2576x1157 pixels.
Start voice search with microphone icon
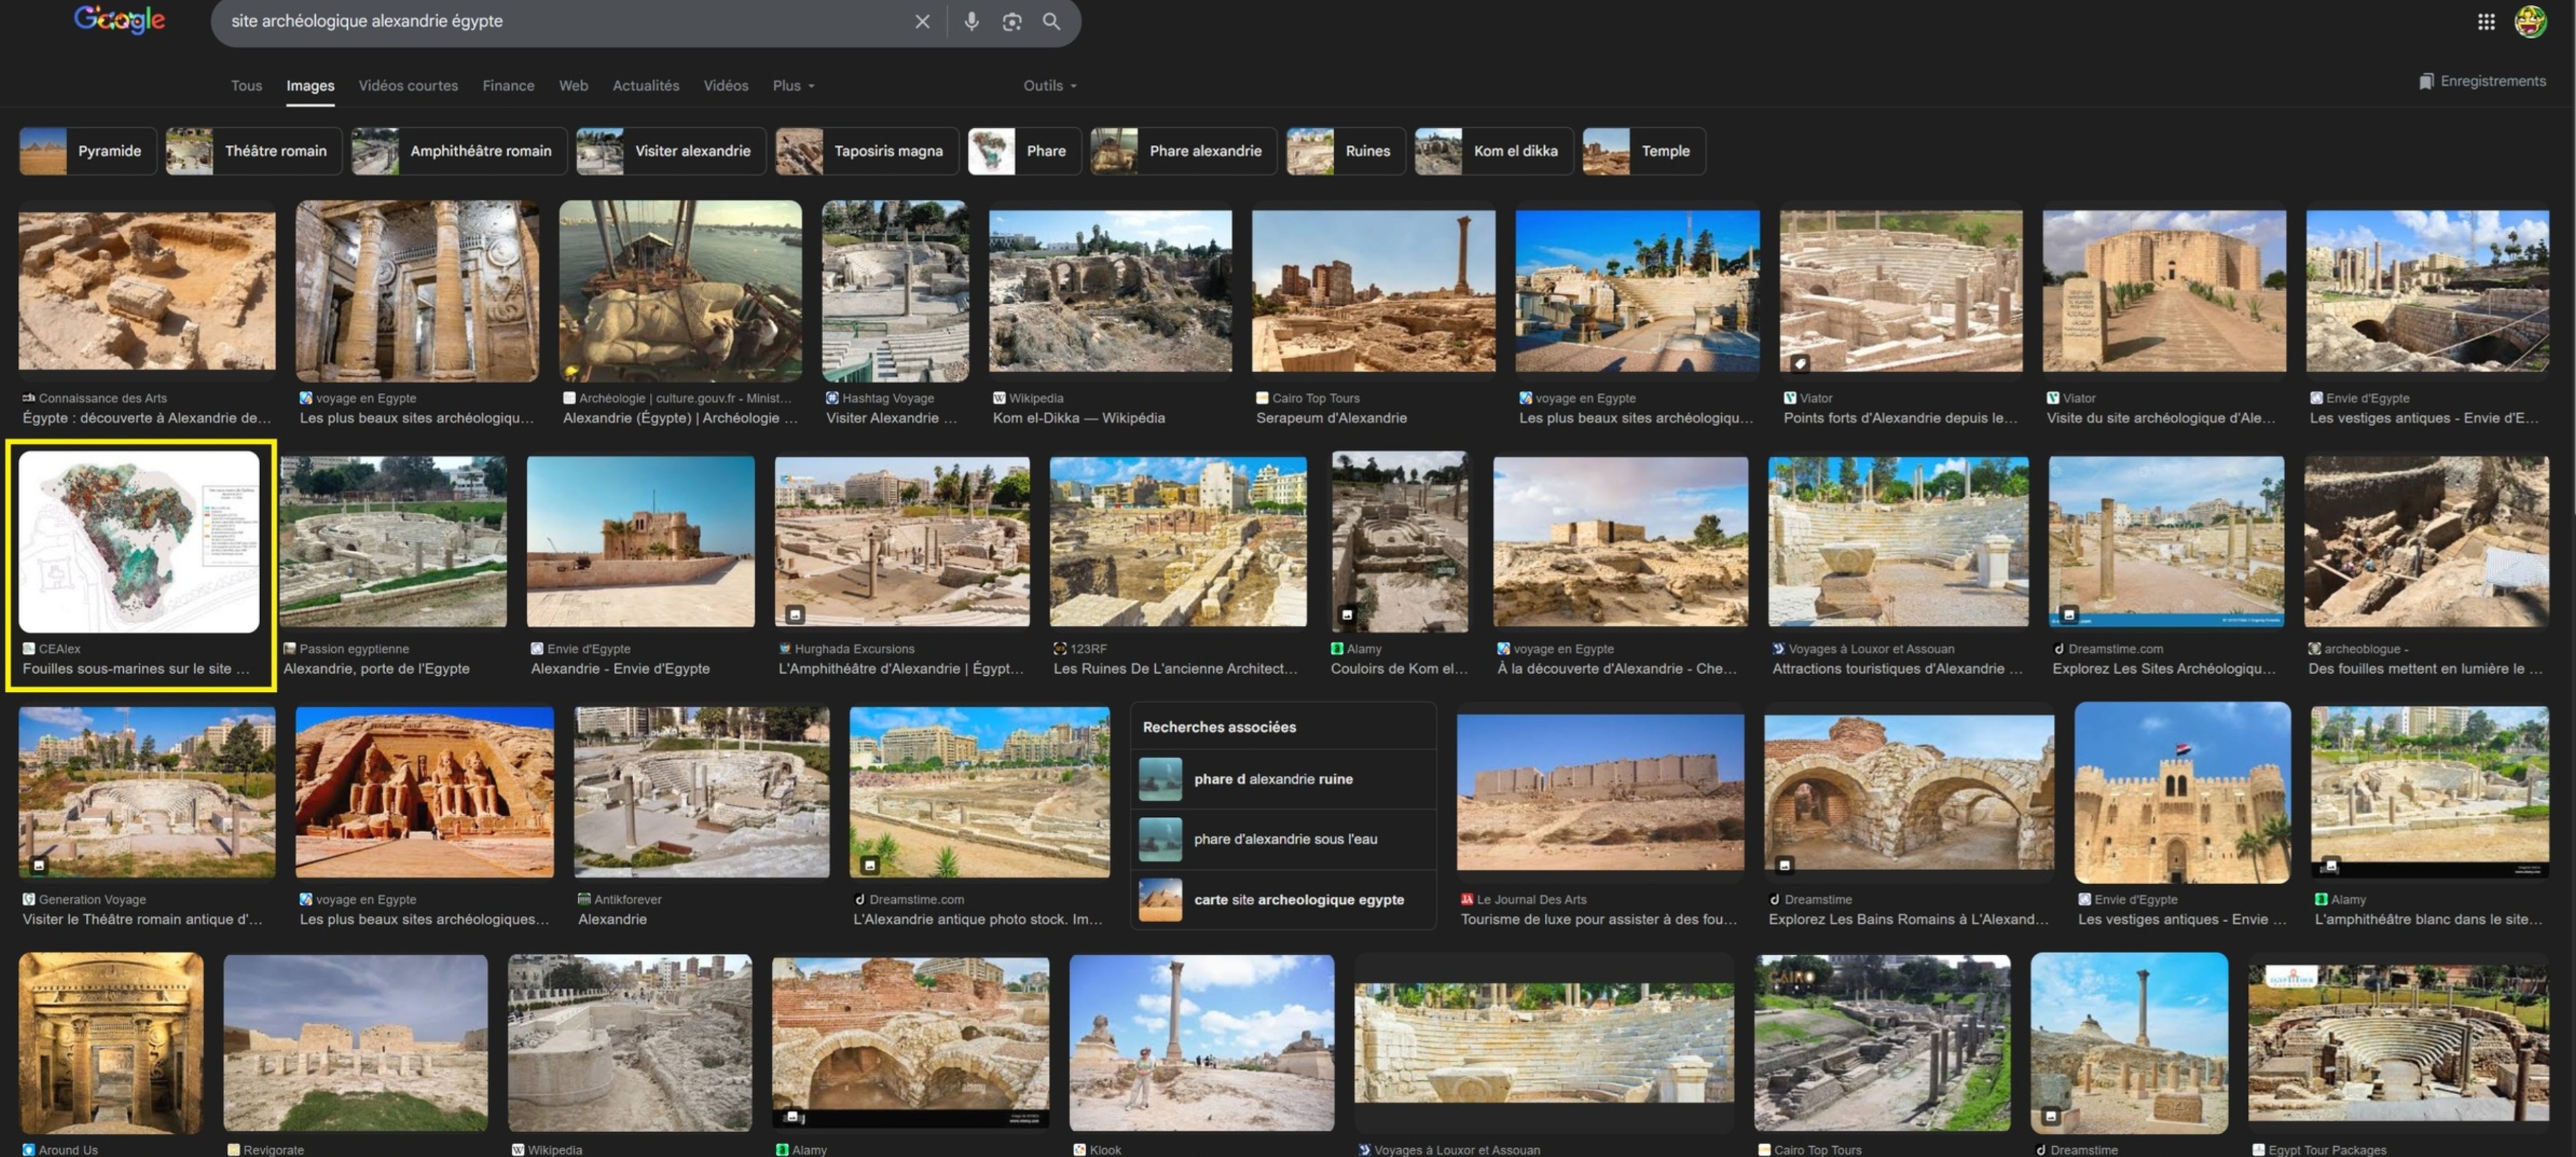click(x=971, y=21)
